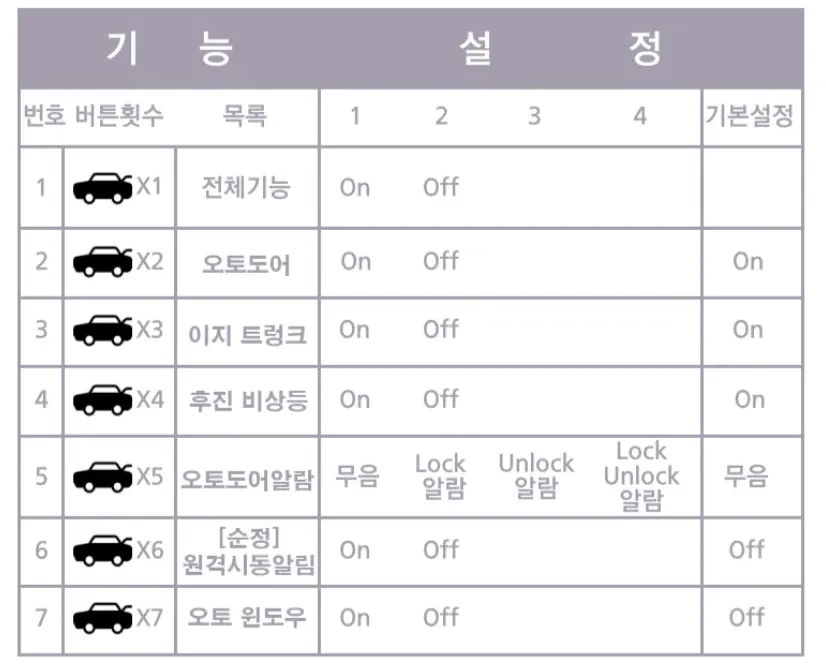Turn On the 오토도어 setting
The height and width of the screenshot is (664, 826).
pyautogui.click(x=355, y=262)
